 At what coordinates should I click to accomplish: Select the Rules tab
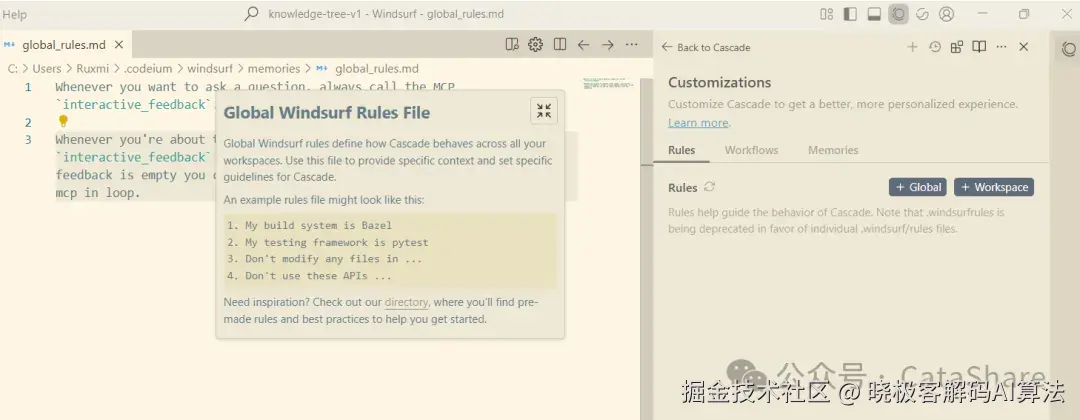(681, 150)
